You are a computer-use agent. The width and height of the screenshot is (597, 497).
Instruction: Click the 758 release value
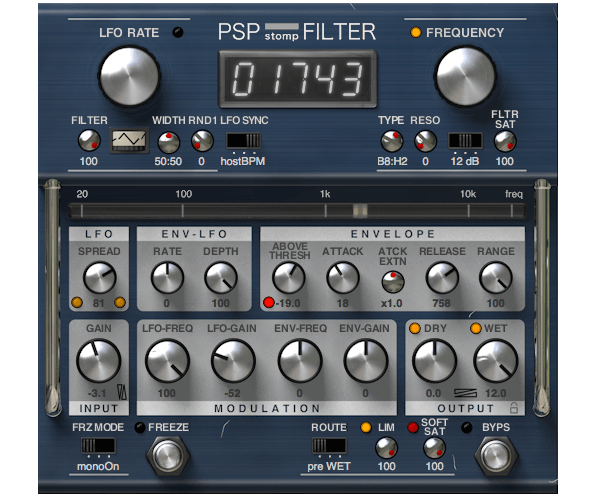click(442, 303)
